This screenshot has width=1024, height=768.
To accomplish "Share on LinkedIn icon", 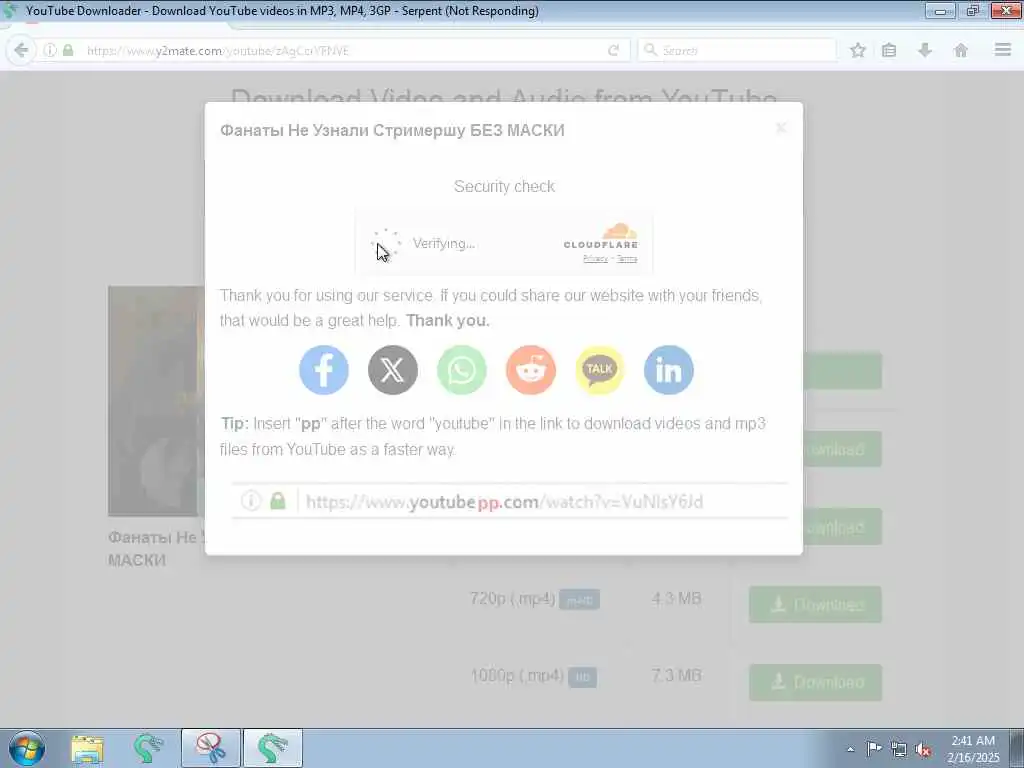I will (x=669, y=370).
